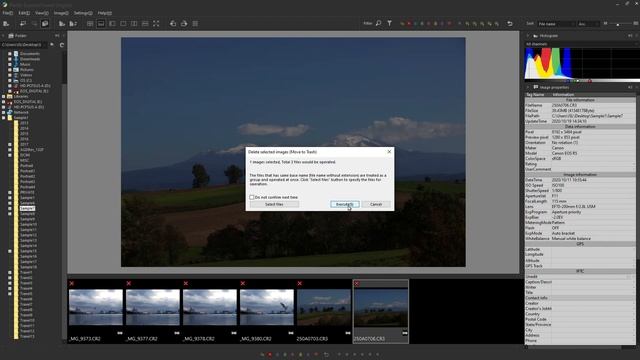
Task: Open the Asc sort order dropdown
Action: (589, 24)
